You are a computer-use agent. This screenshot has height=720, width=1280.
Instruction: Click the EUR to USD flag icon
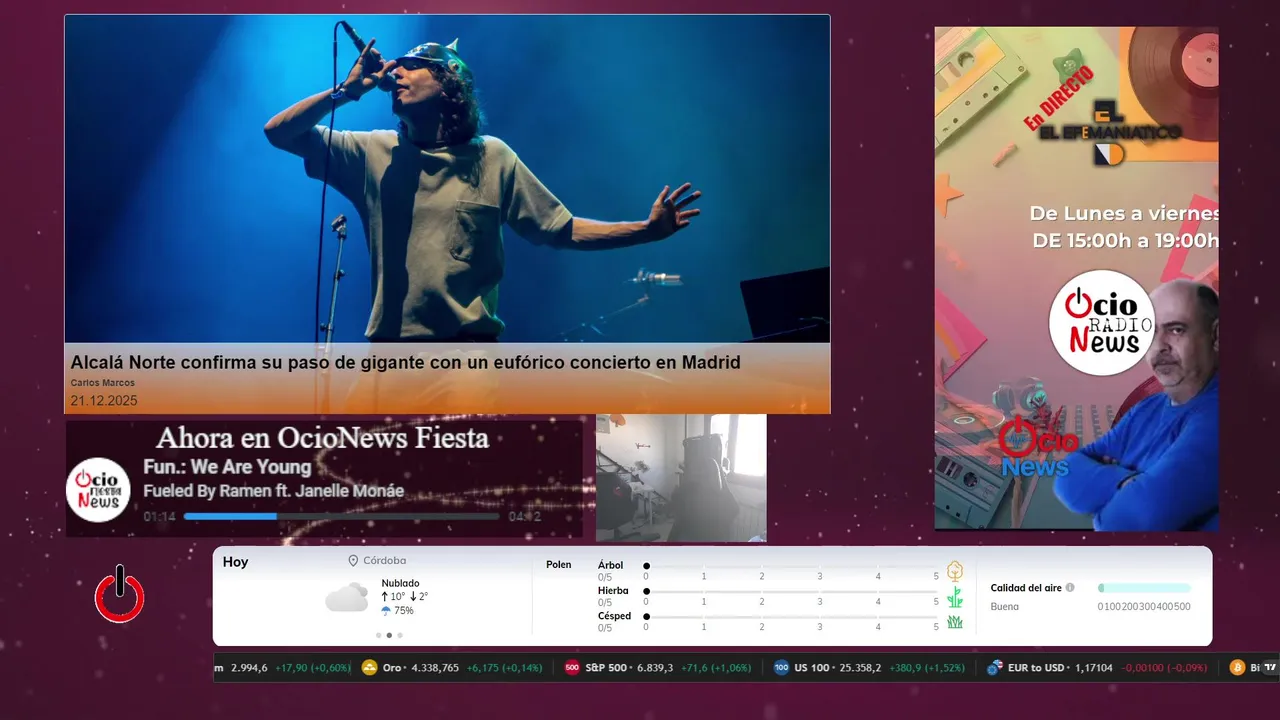coord(994,667)
